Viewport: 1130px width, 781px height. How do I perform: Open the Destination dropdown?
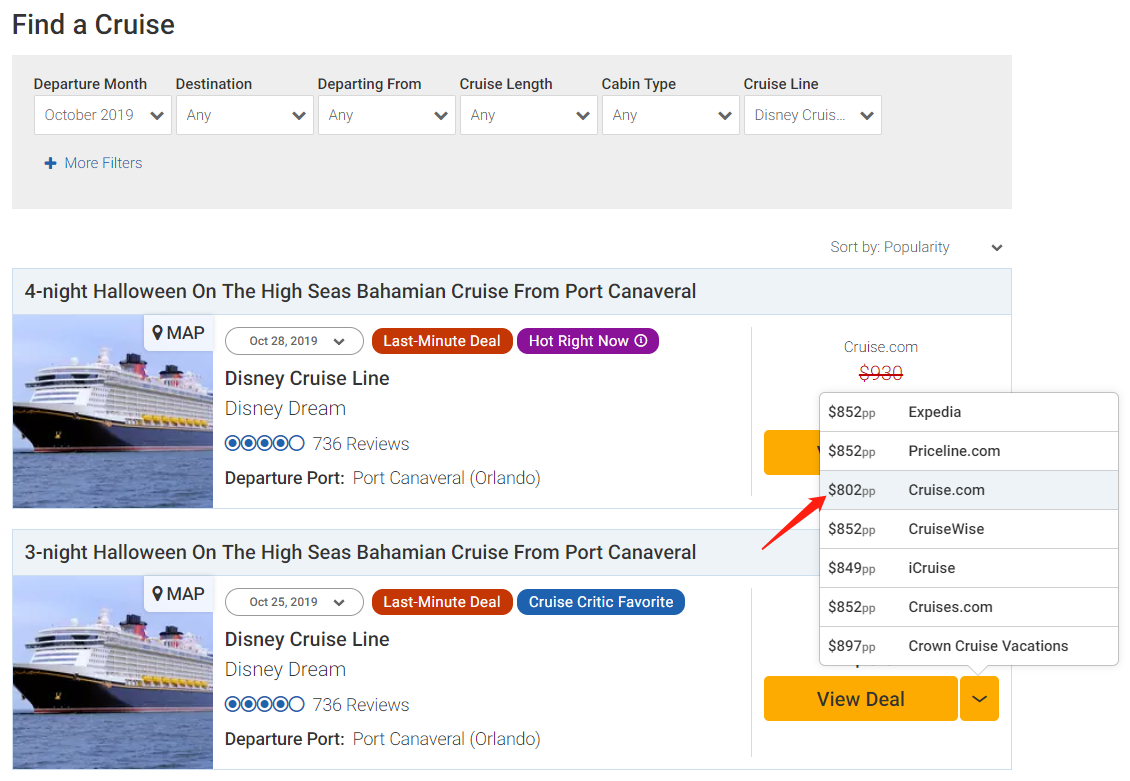point(244,115)
